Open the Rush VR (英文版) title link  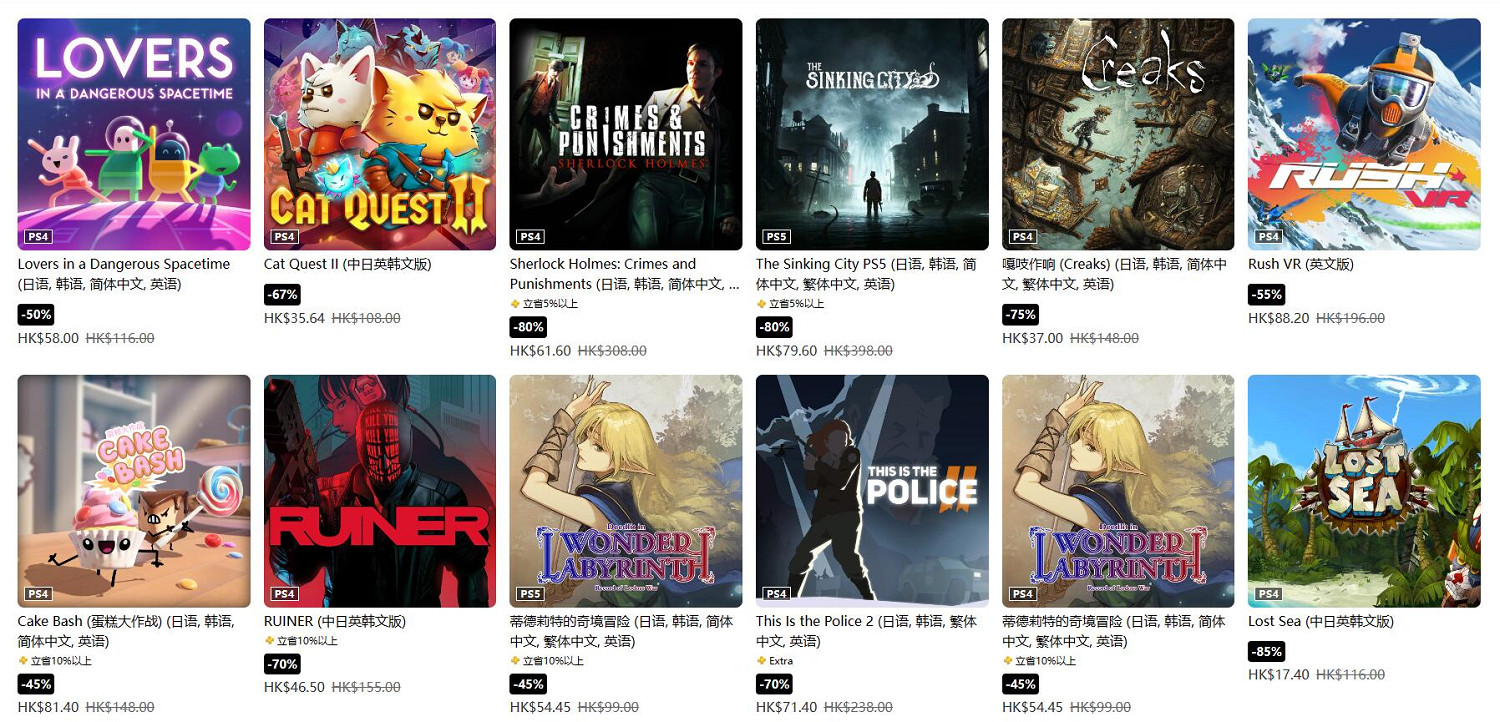pos(1301,264)
